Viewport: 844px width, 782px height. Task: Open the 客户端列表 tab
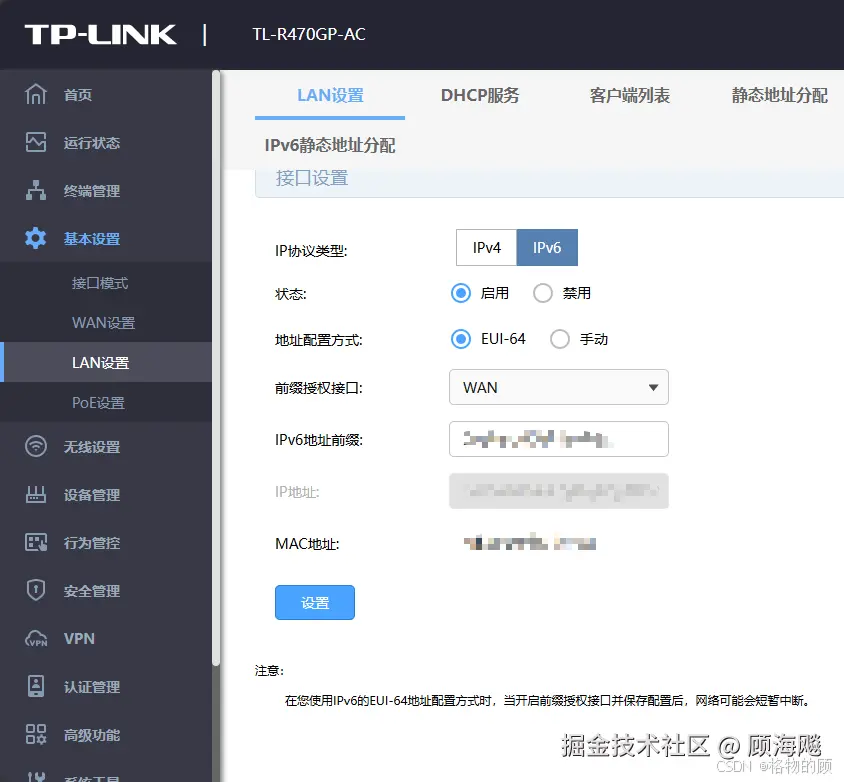(631, 96)
